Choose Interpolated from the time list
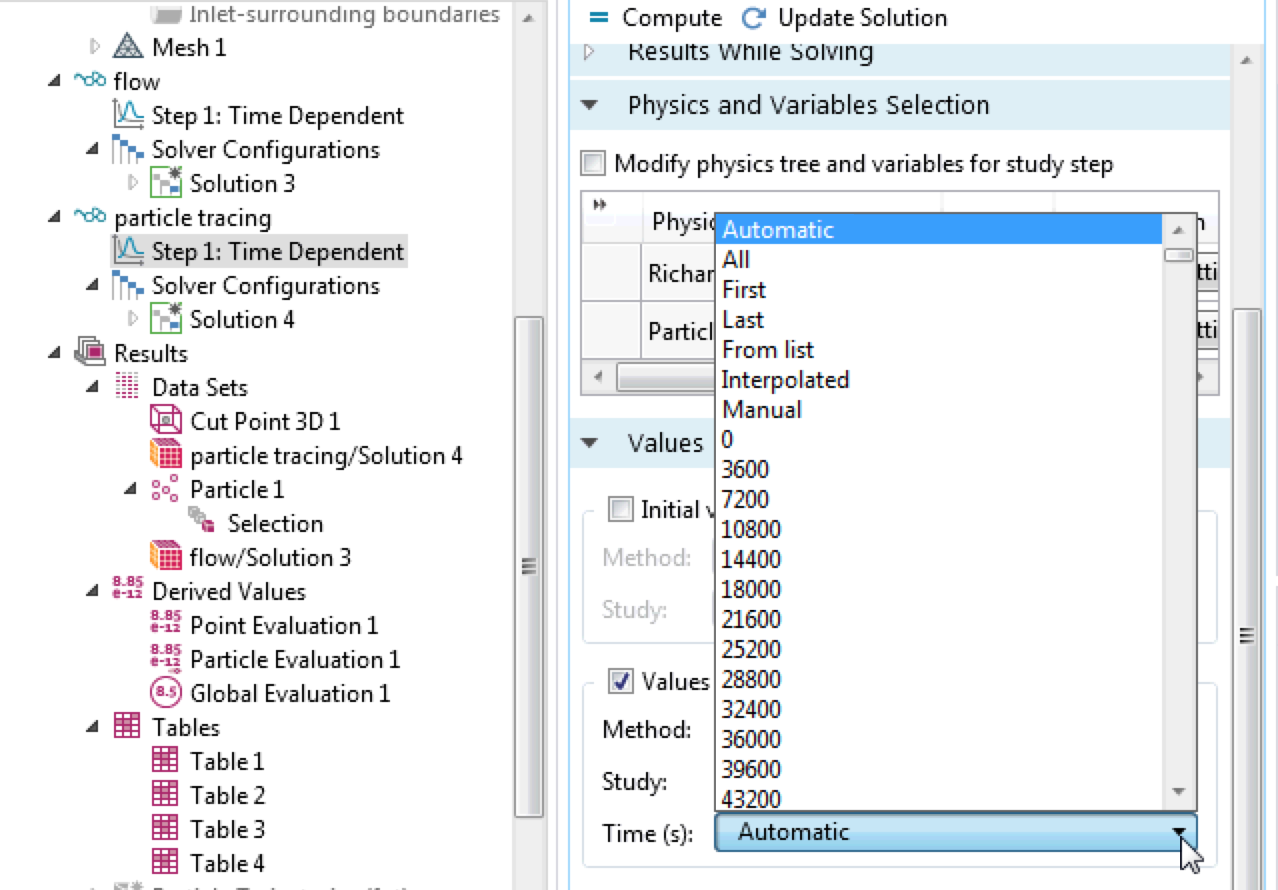The width and height of the screenshot is (1278, 890). point(785,379)
